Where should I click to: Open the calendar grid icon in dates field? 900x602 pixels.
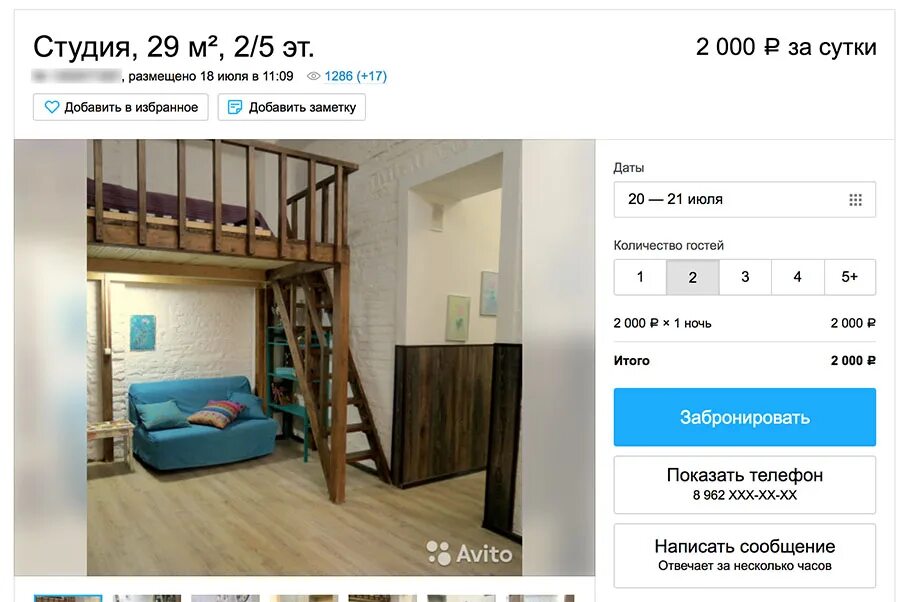(855, 200)
